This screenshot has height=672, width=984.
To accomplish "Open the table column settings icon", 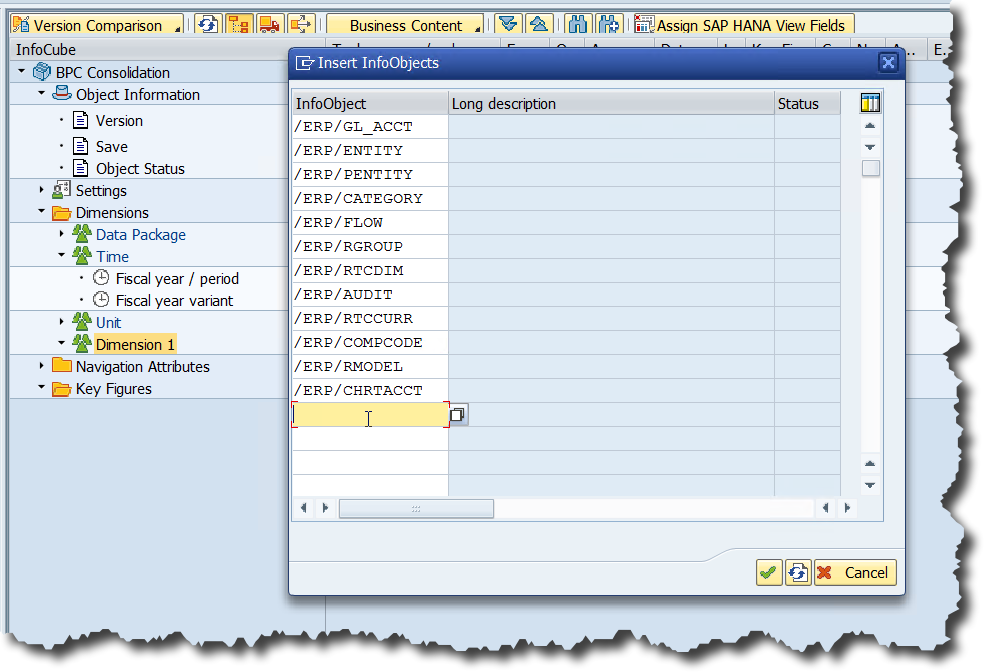I will [870, 103].
